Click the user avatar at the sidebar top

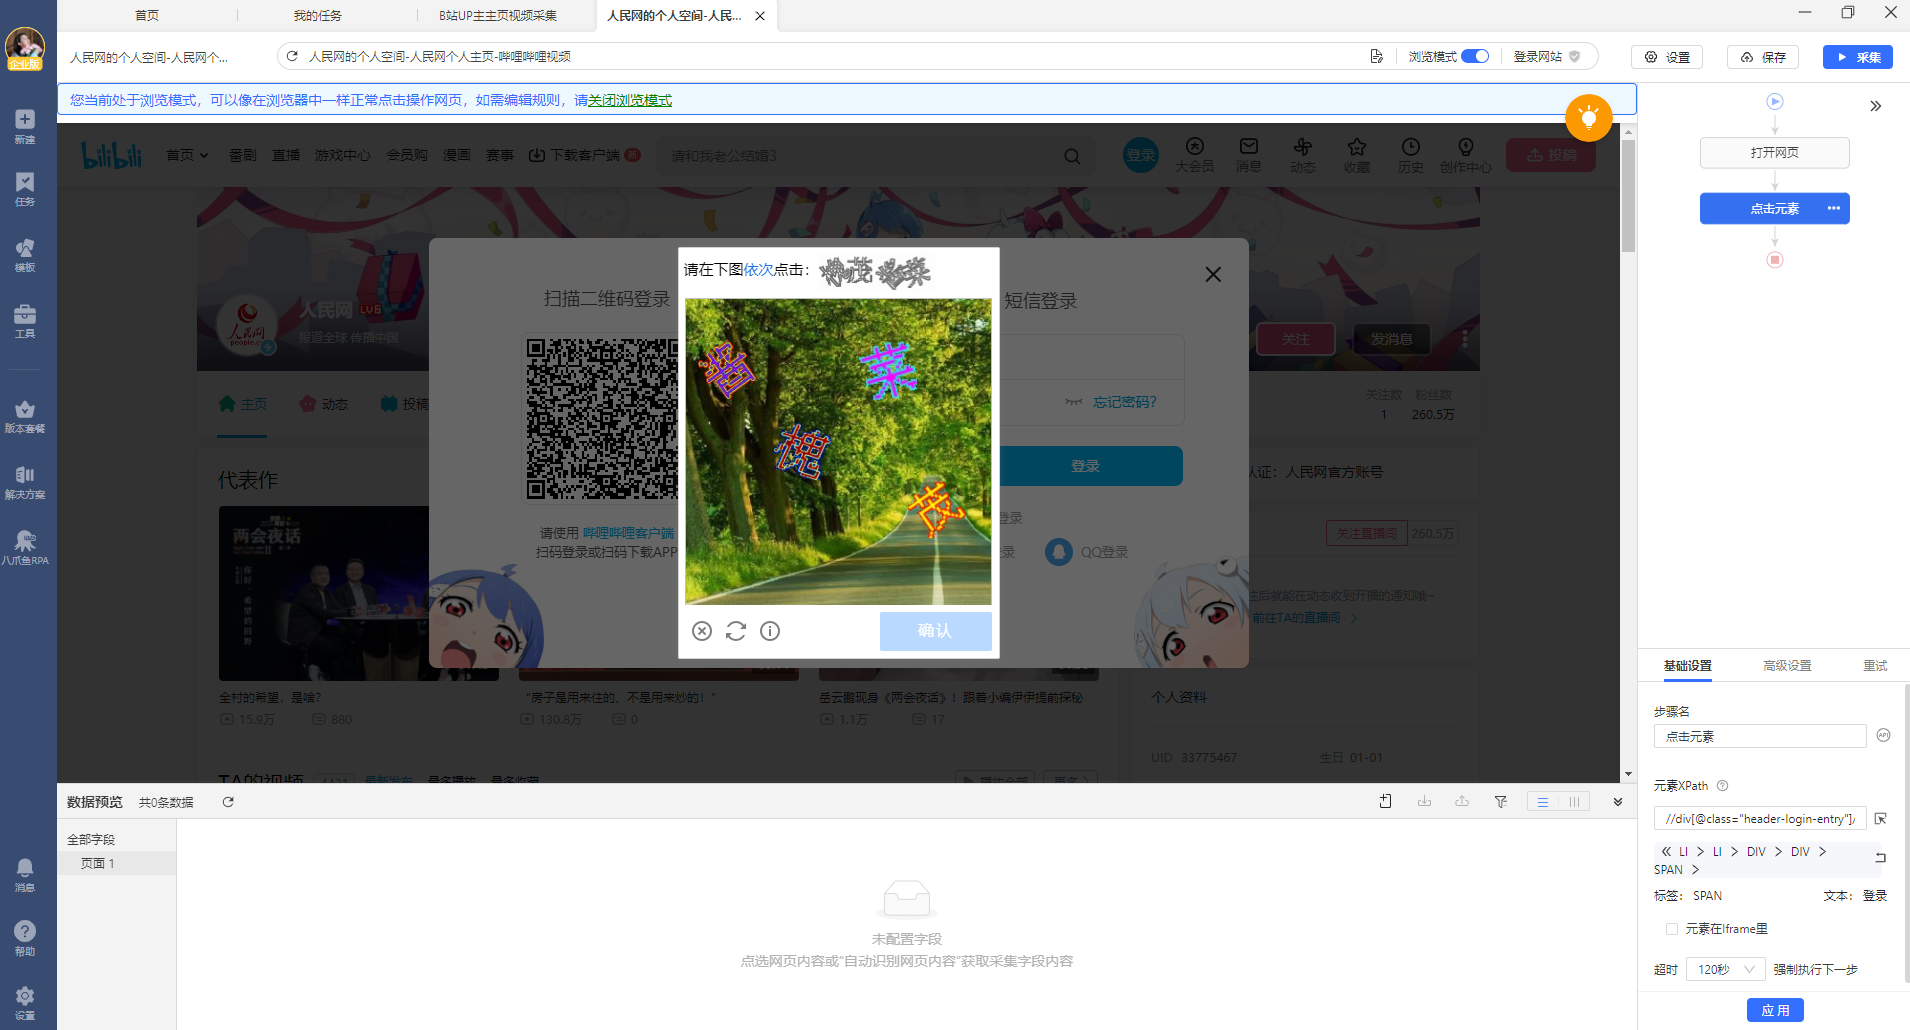(25, 47)
